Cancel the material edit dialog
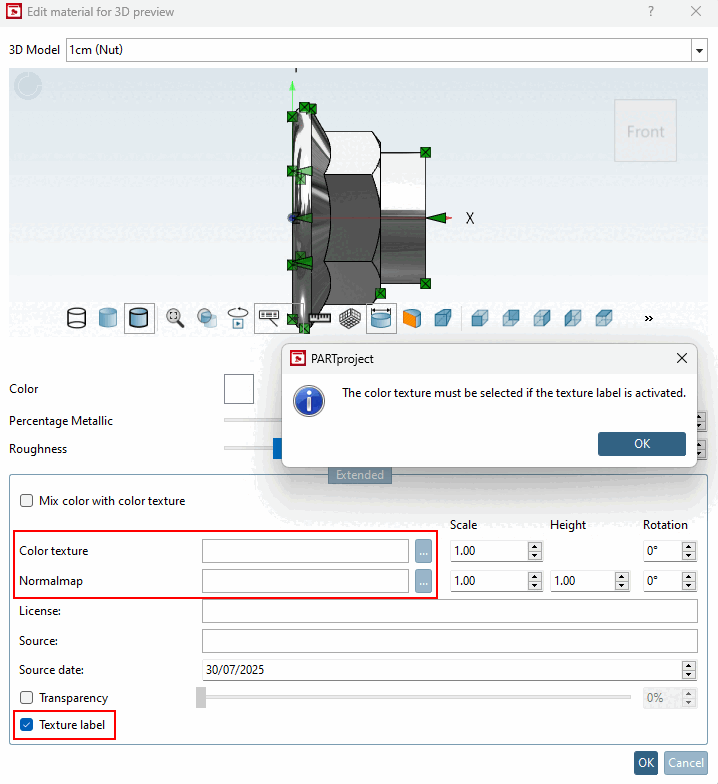This screenshot has width=718, height=784. click(686, 762)
